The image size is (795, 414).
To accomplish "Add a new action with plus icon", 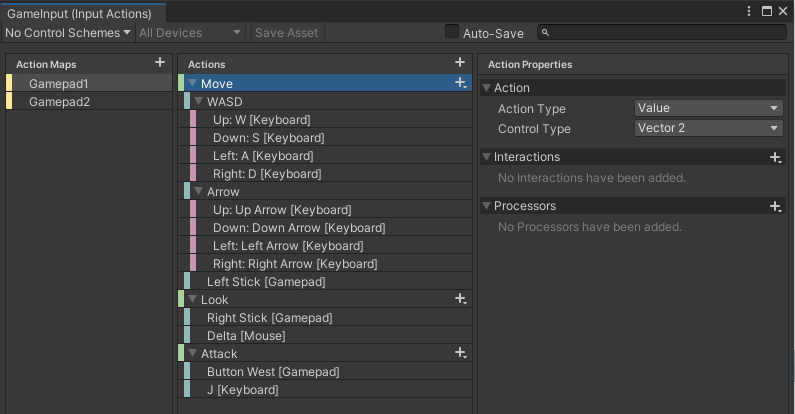I will (460, 63).
